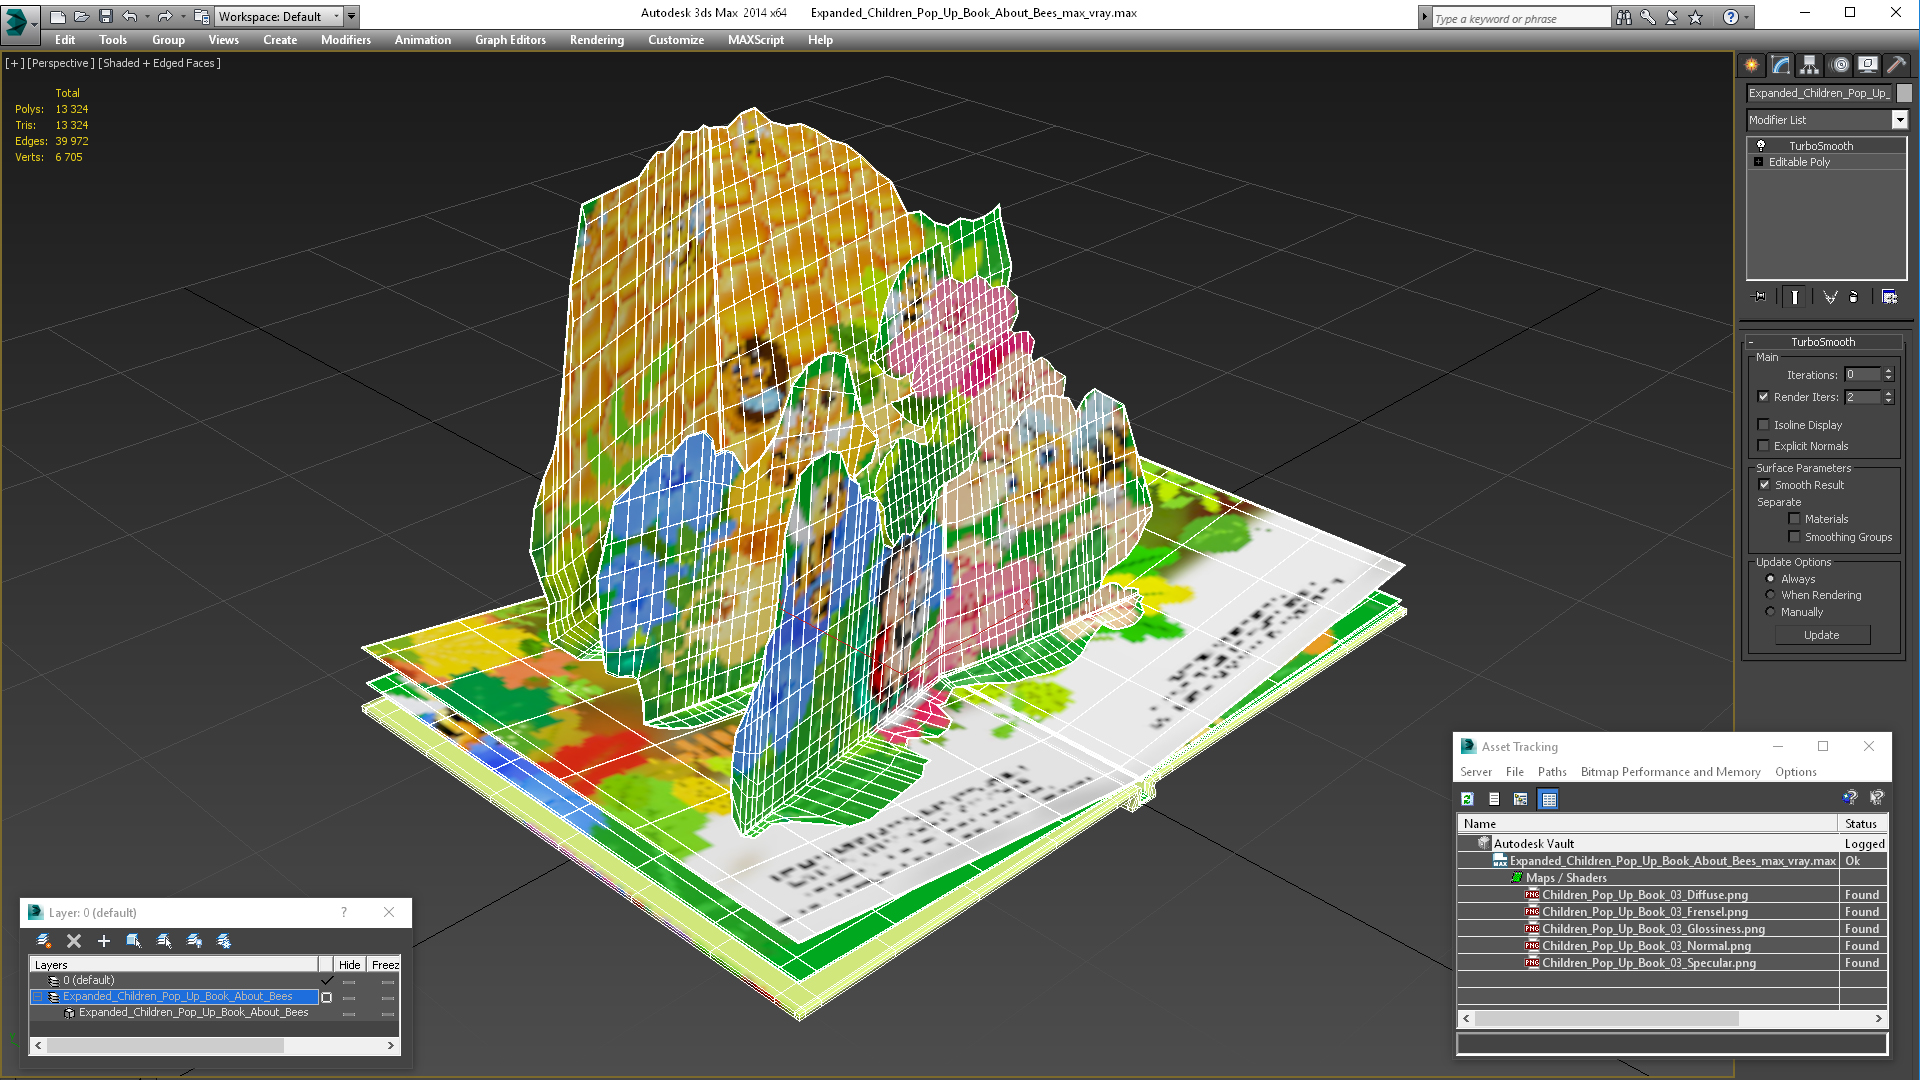The height and width of the screenshot is (1080, 1920).
Task: Click the Redo arrow icon
Action: pyautogui.click(x=165, y=16)
